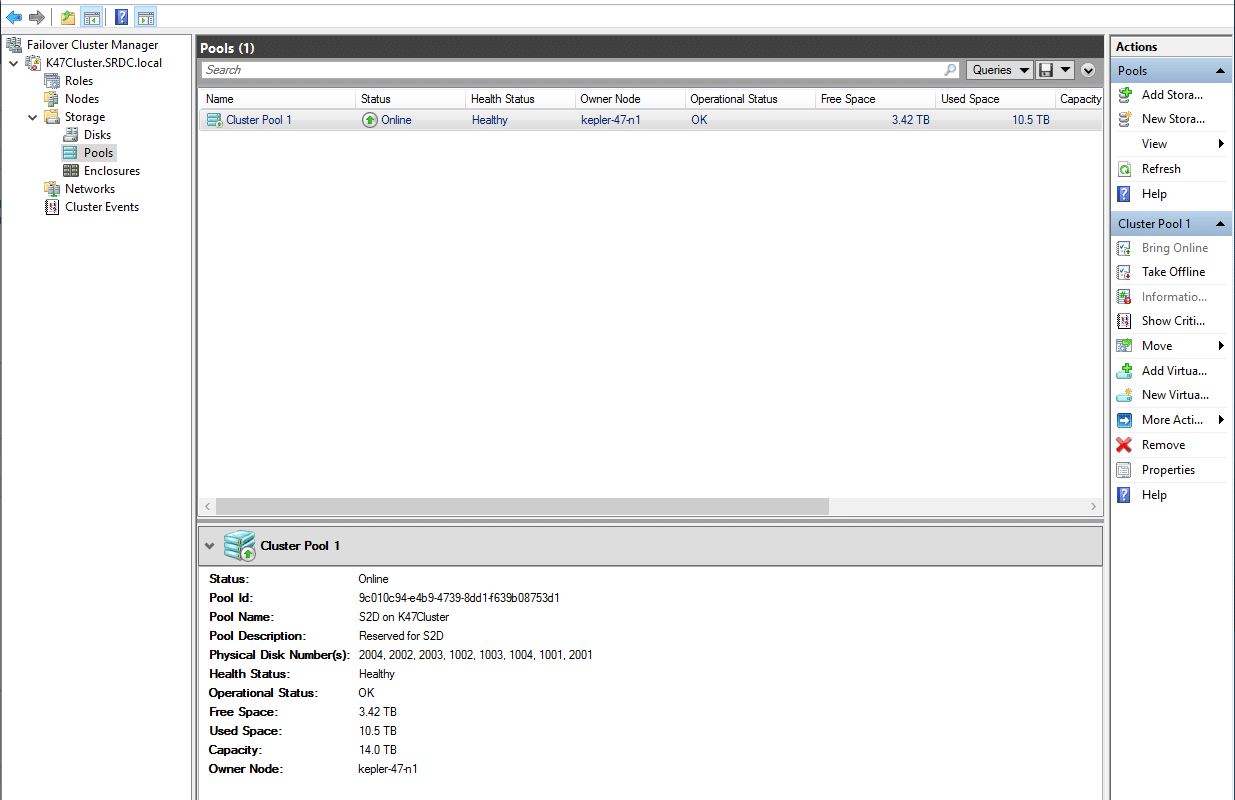Image resolution: width=1235 pixels, height=800 pixels.
Task: Open the Roles tree item
Action: click(79, 81)
